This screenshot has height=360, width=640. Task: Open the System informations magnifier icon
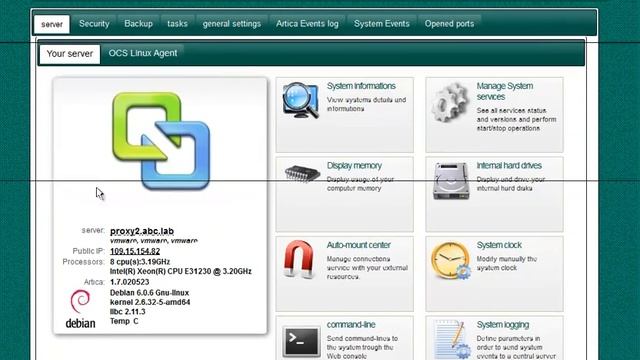tap(300, 100)
